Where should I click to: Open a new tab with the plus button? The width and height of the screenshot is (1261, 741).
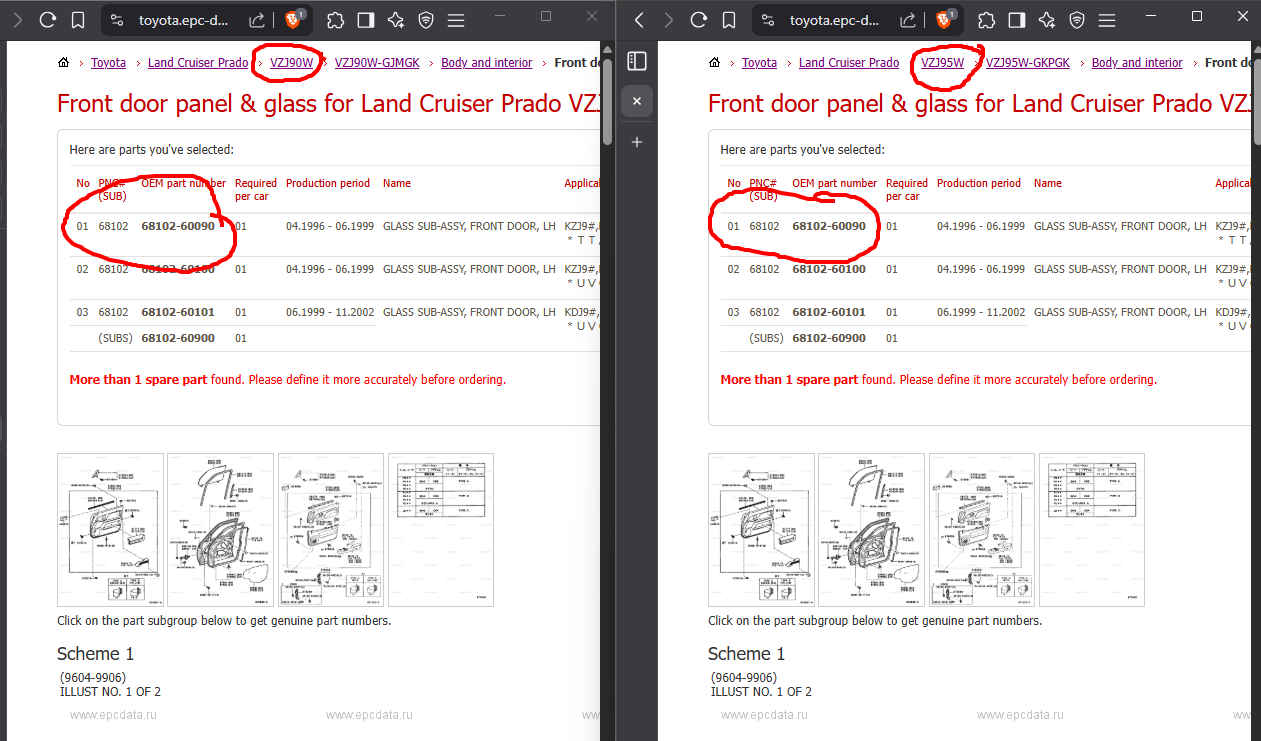coord(637,142)
